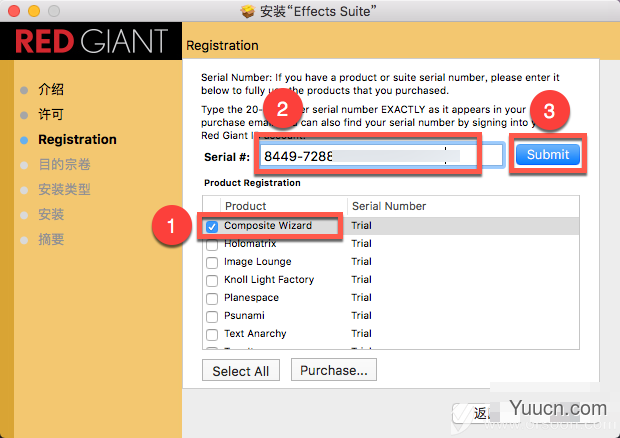Check the Holomatrix checkbox
Image resolution: width=620 pixels, height=438 pixels.
(212, 245)
